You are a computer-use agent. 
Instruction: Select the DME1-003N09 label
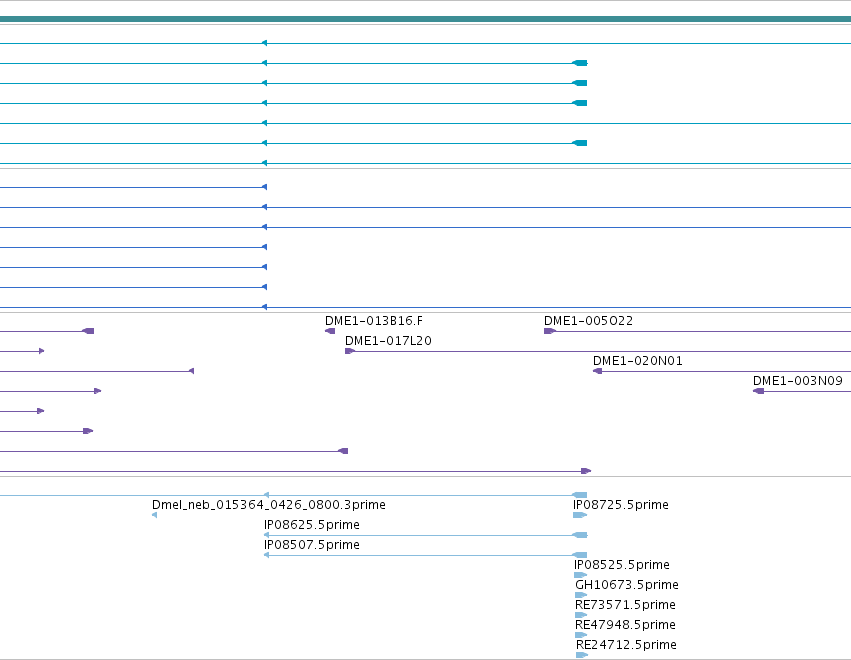(x=798, y=381)
